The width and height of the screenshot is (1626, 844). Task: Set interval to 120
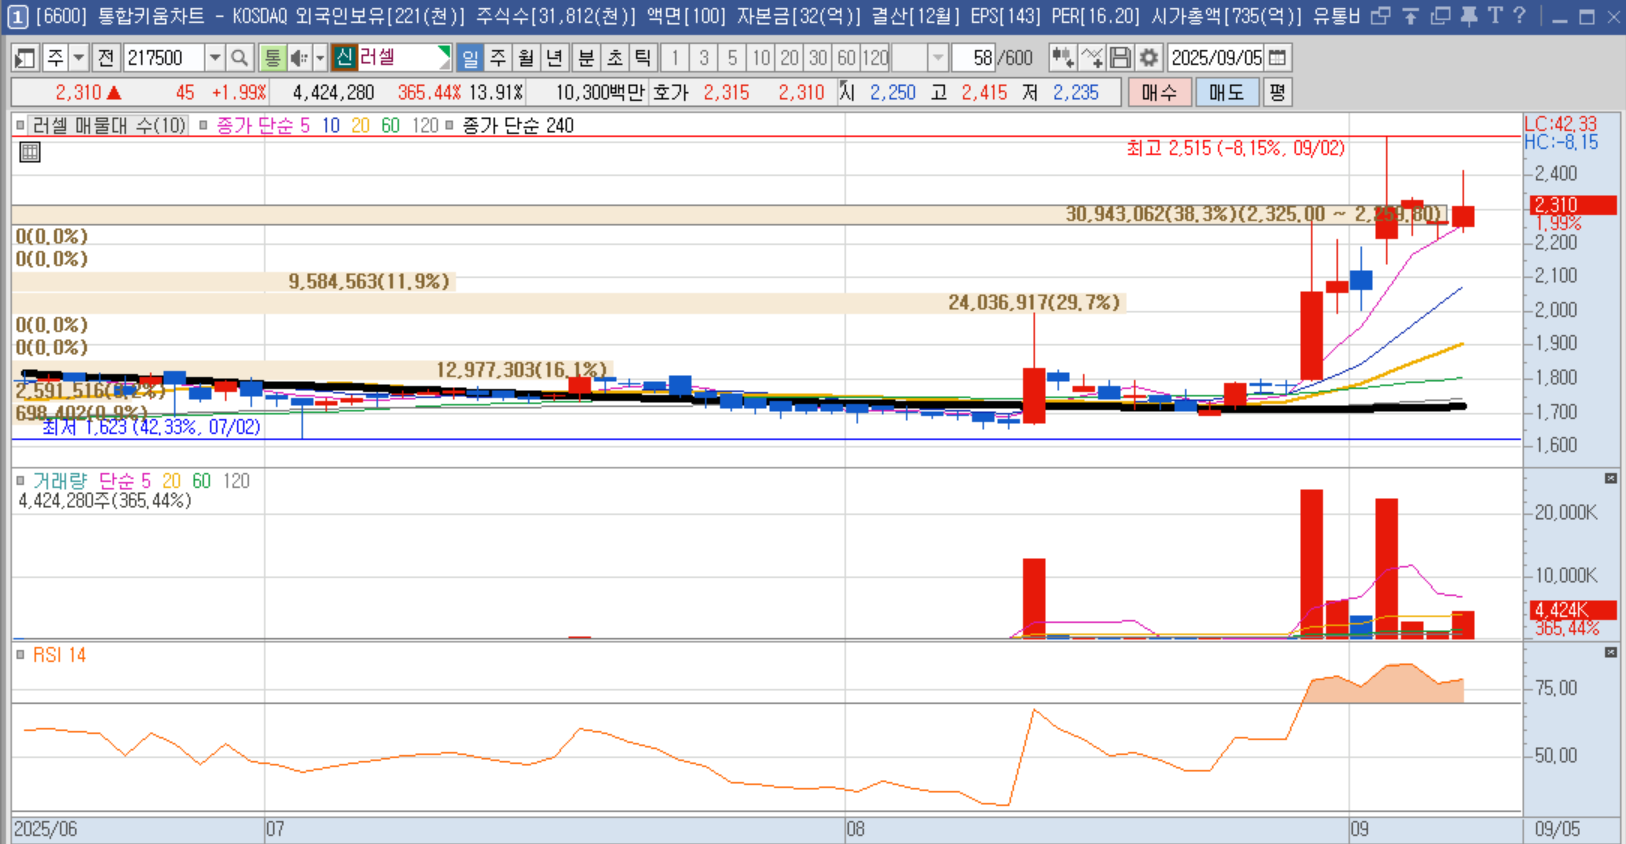coord(875,58)
